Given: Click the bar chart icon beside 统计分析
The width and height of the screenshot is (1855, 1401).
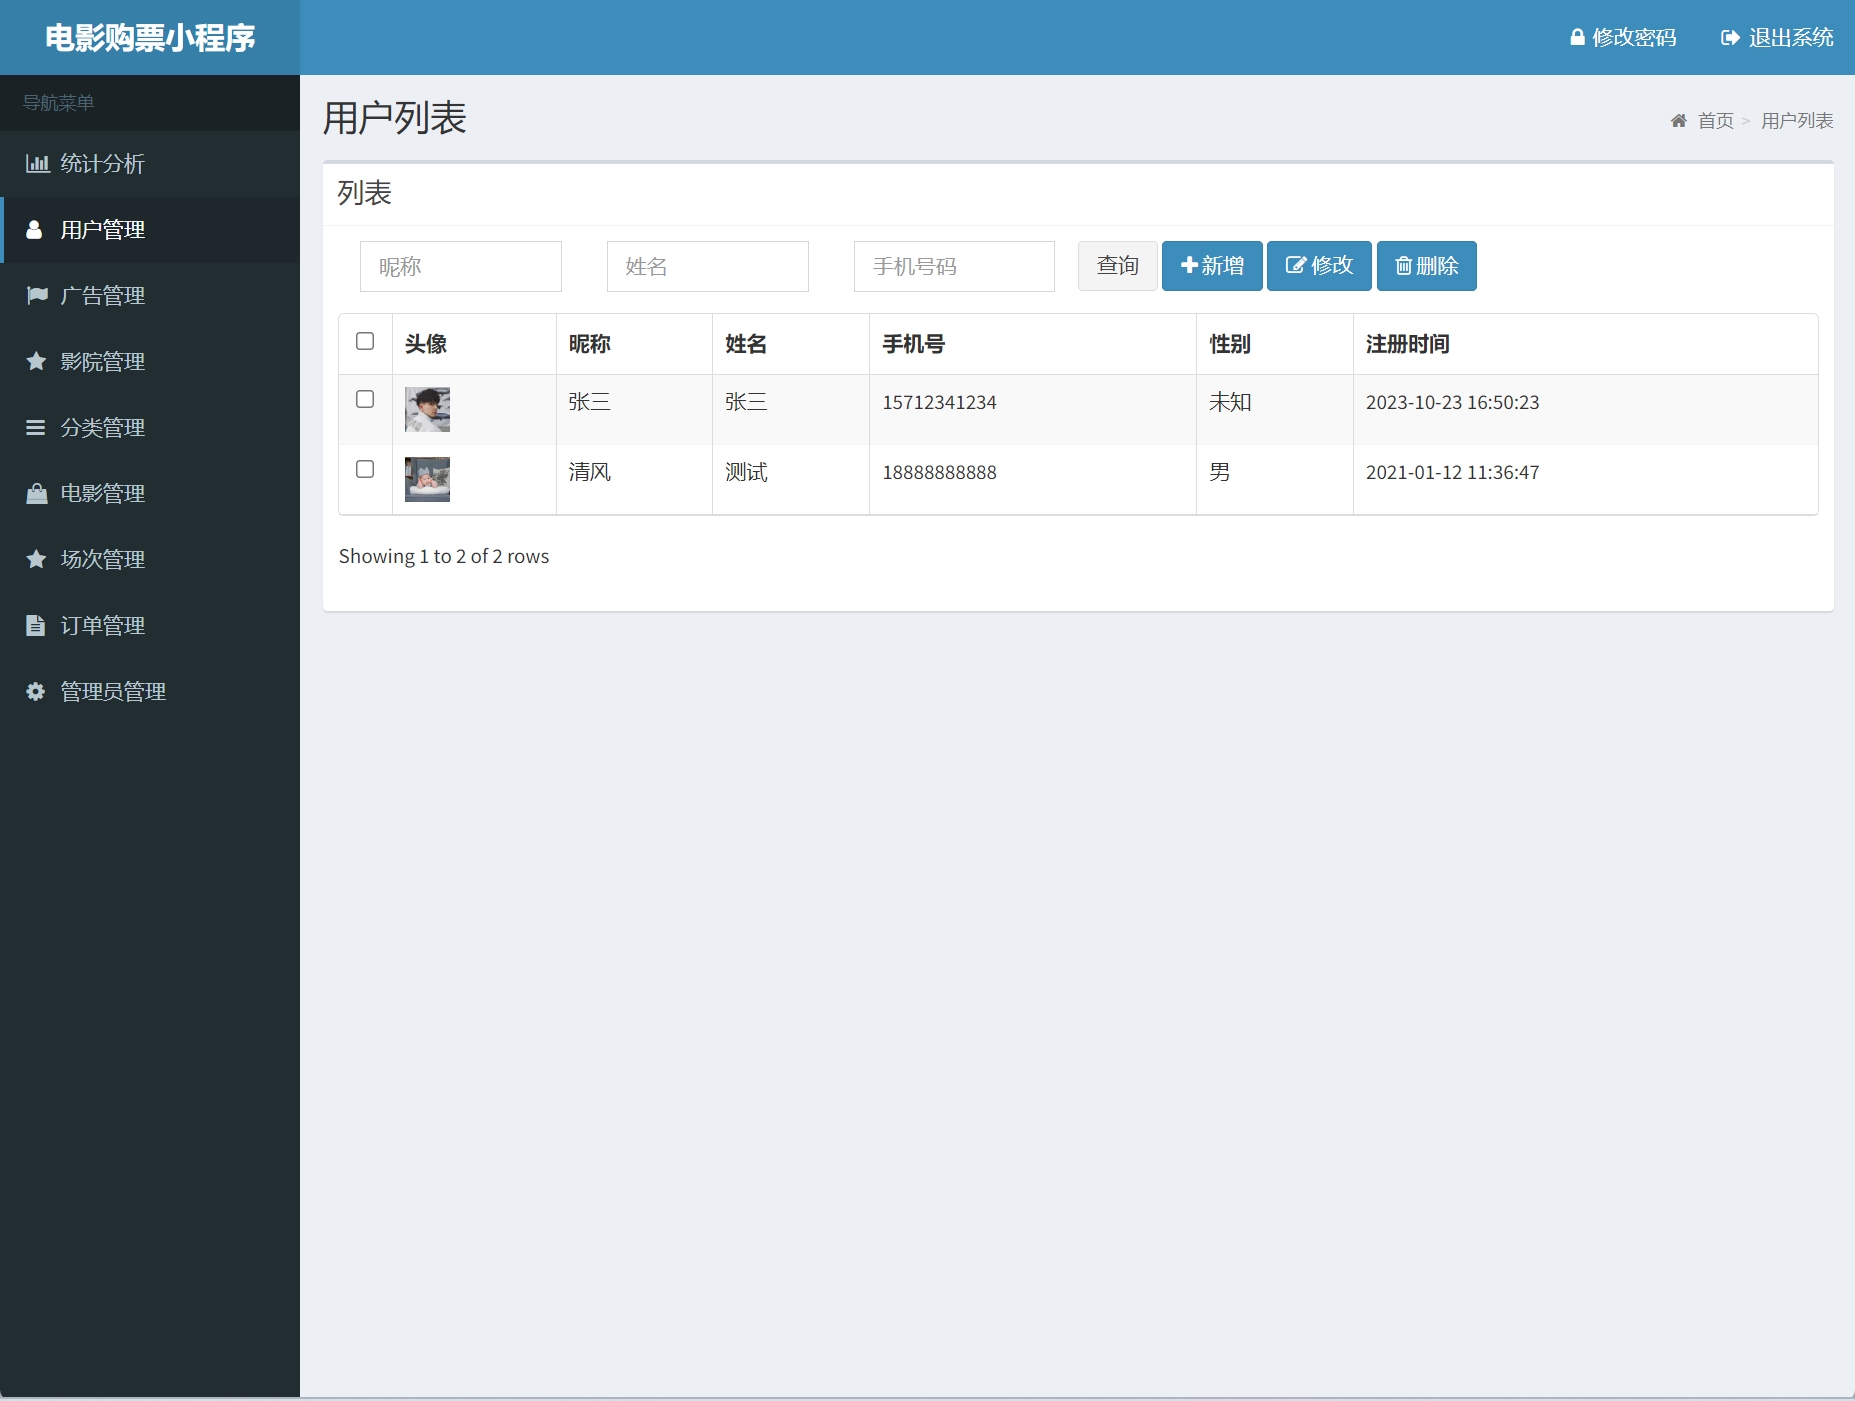Looking at the screenshot, I should 37,164.
